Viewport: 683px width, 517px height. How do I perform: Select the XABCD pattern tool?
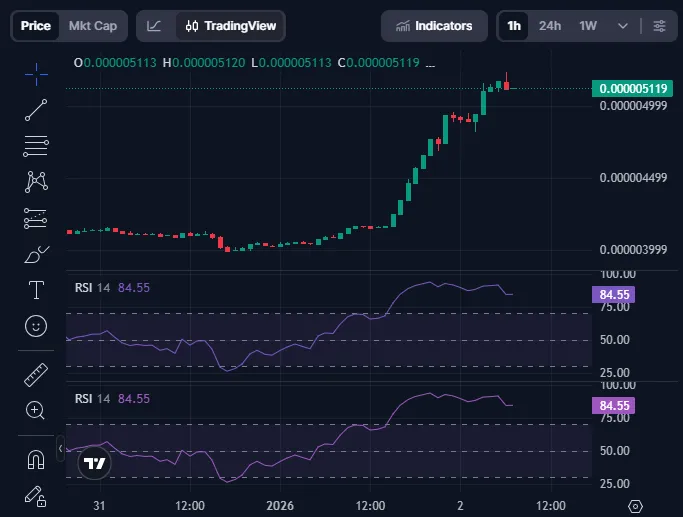point(36,182)
